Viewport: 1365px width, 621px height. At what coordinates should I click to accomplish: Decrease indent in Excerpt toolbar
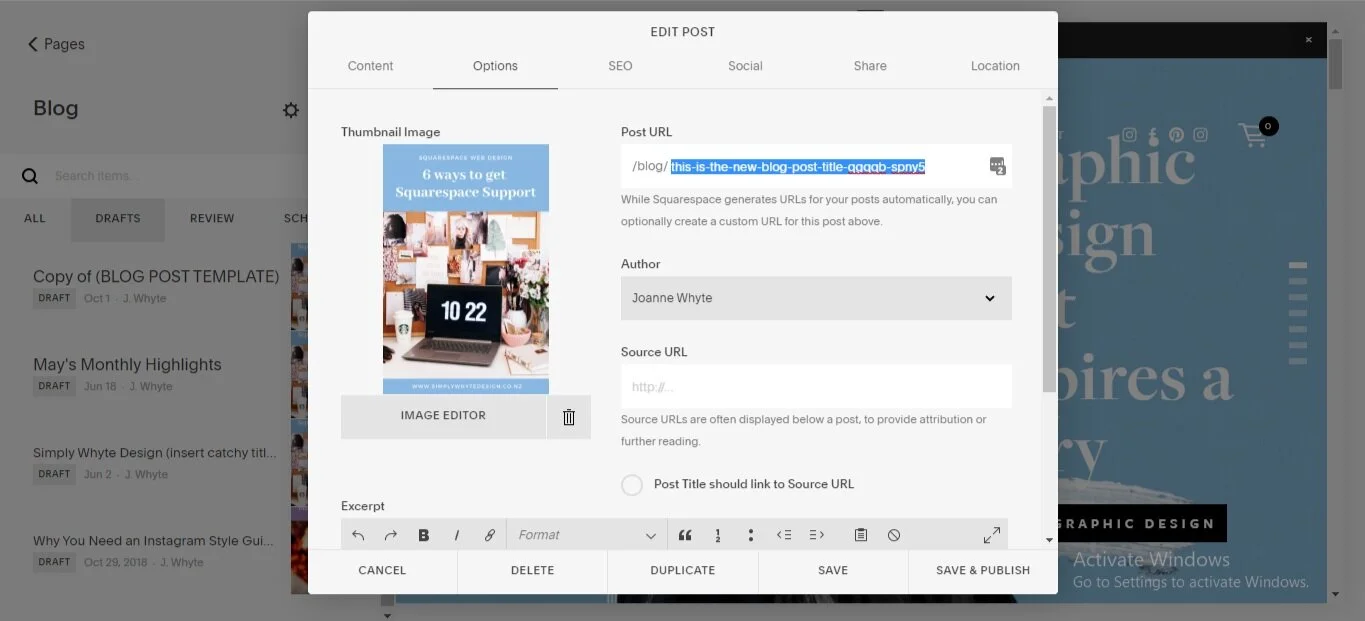pos(784,535)
